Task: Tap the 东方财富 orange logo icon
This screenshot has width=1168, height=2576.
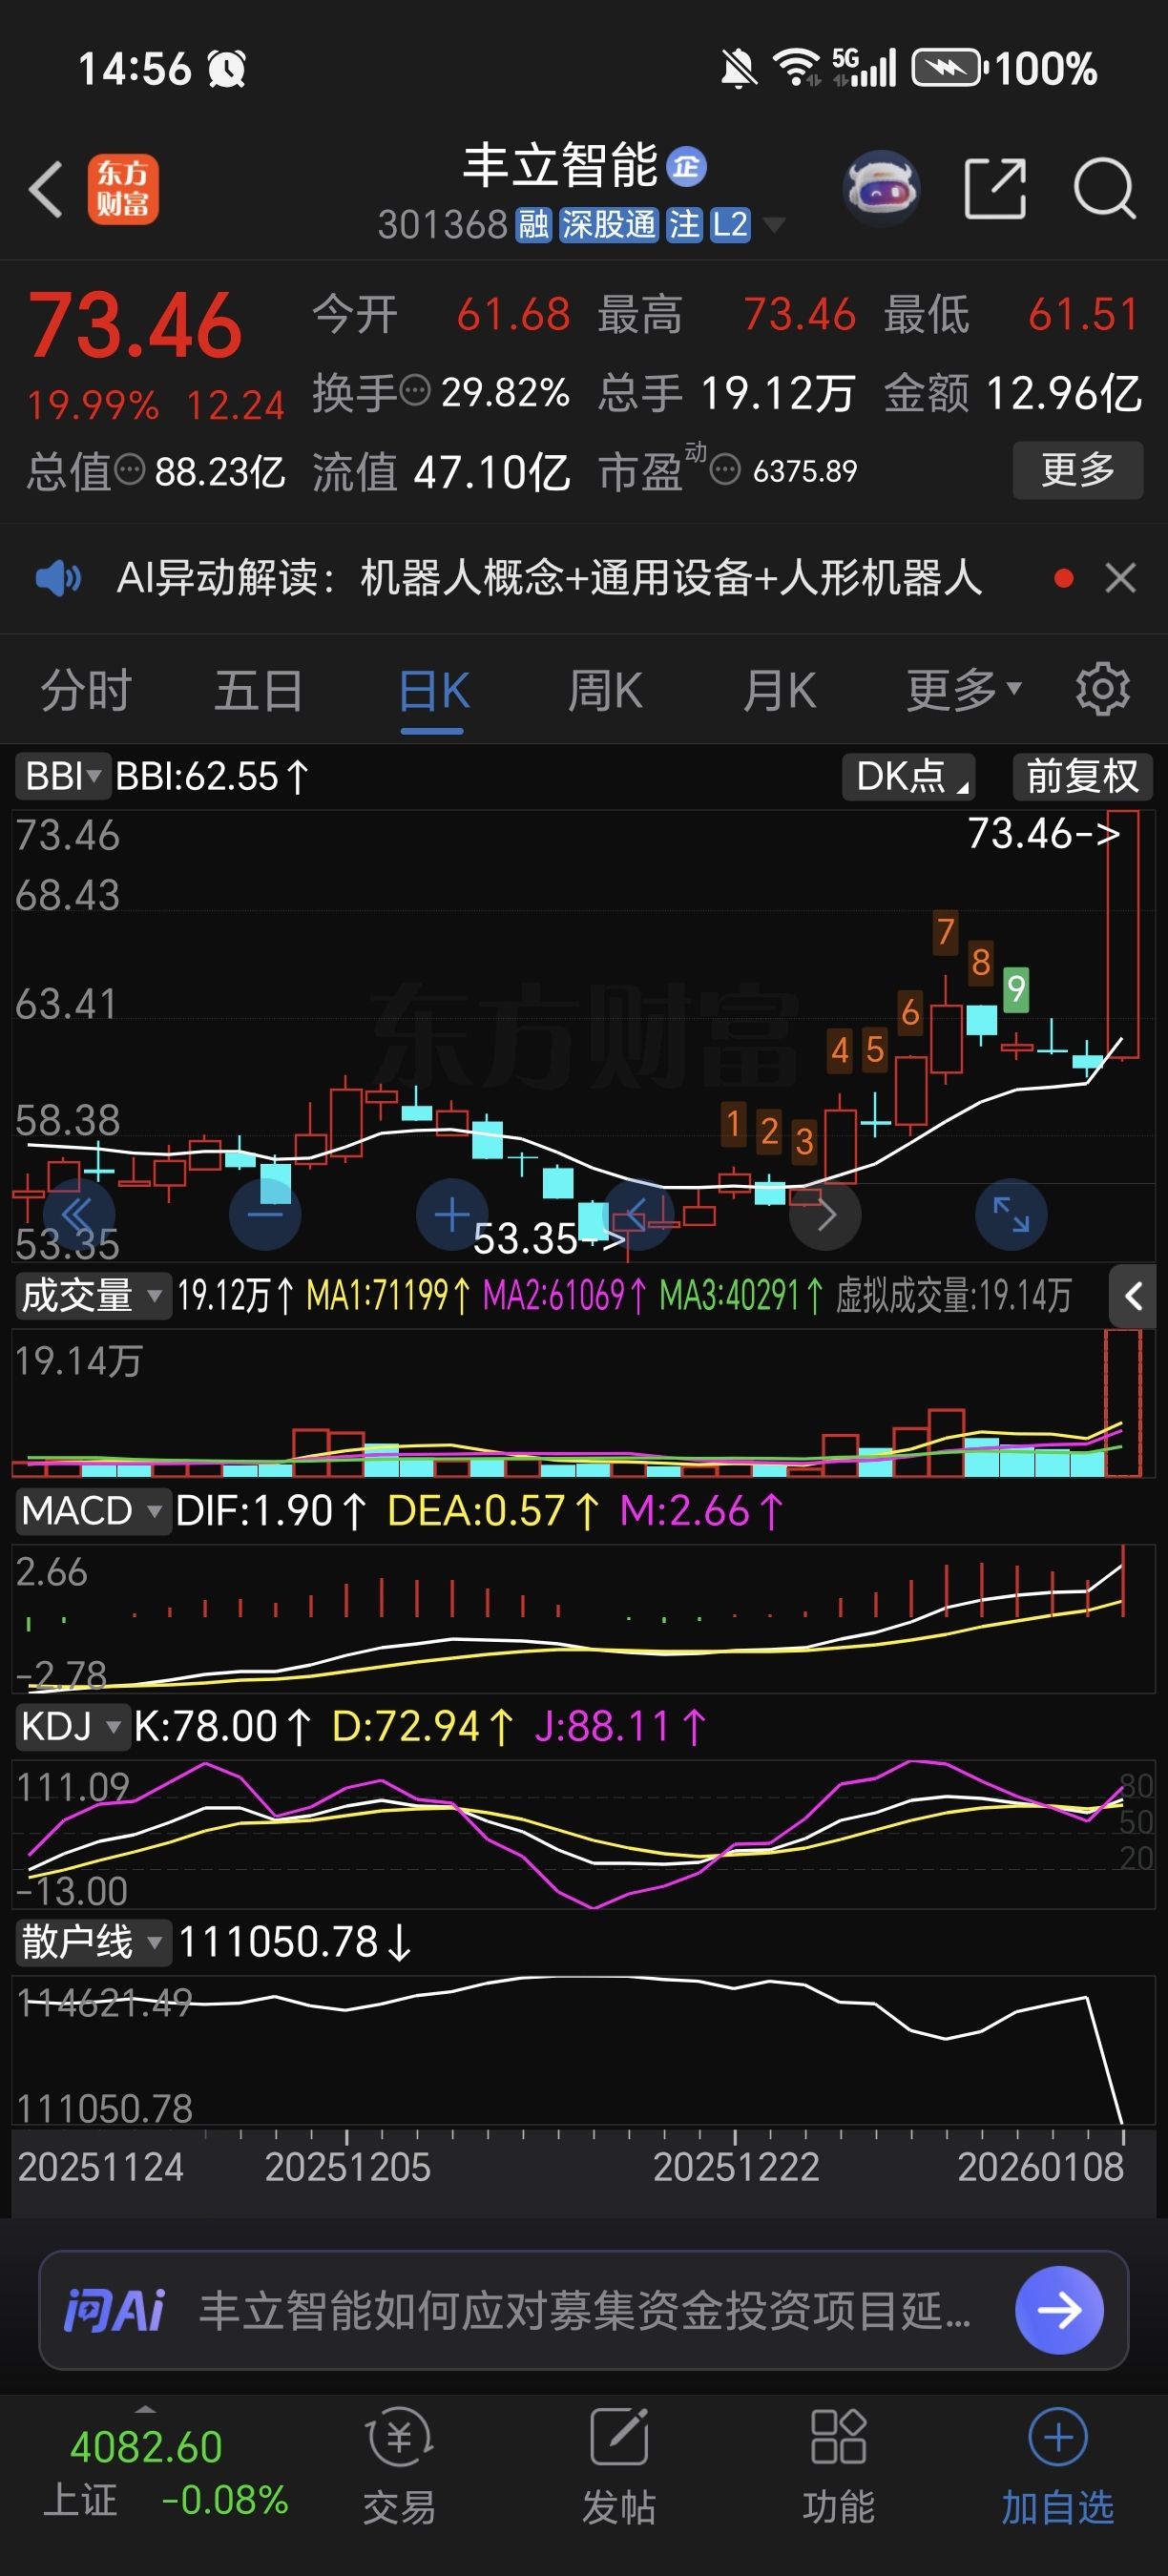Action: (x=123, y=189)
